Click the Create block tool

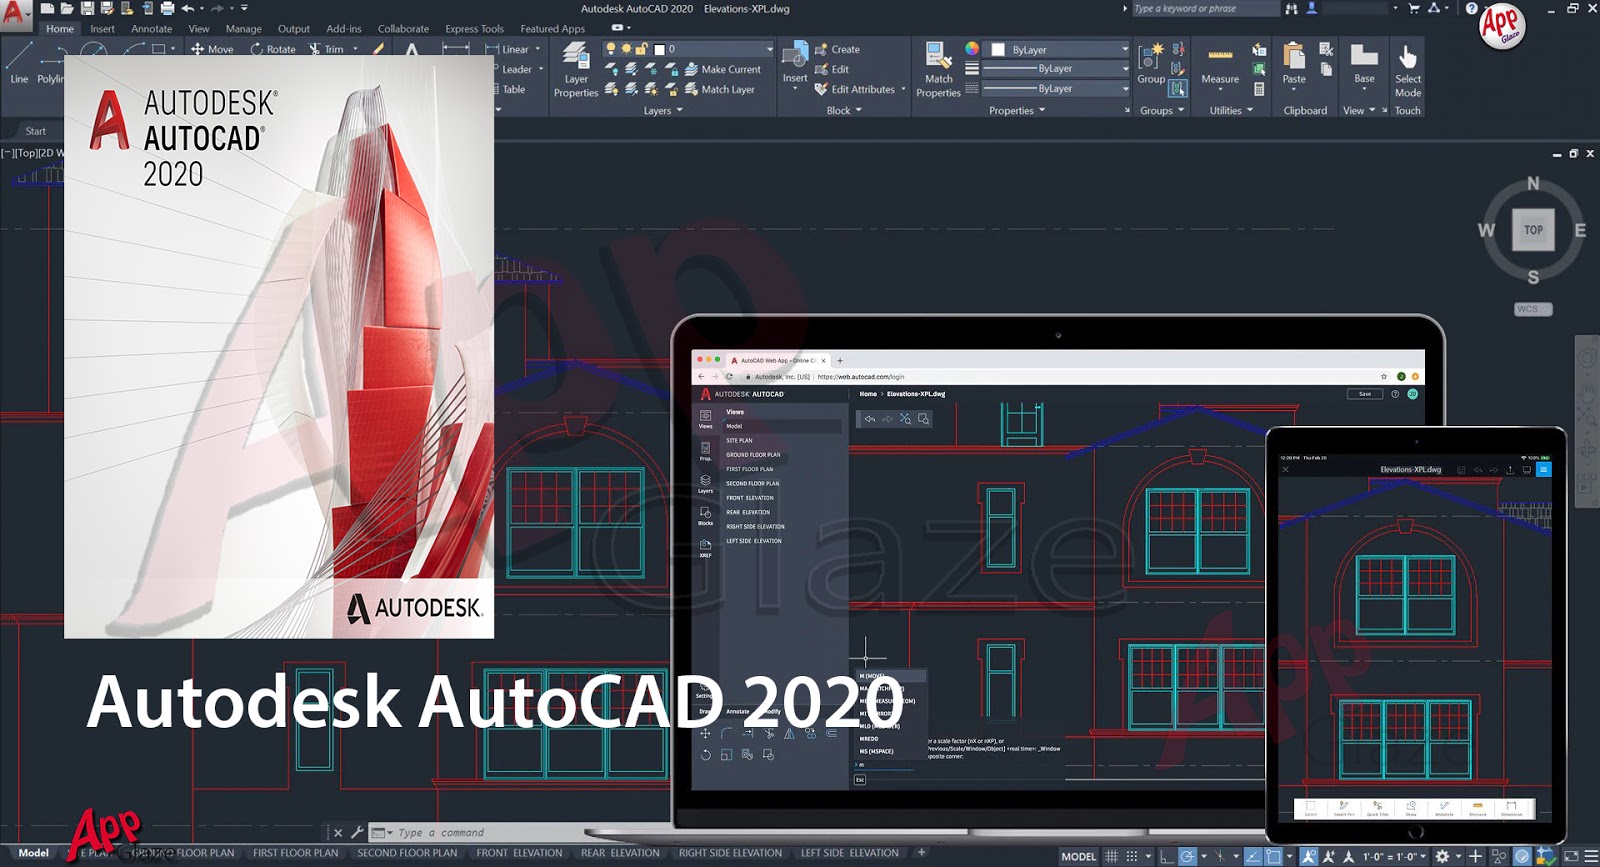(x=837, y=49)
